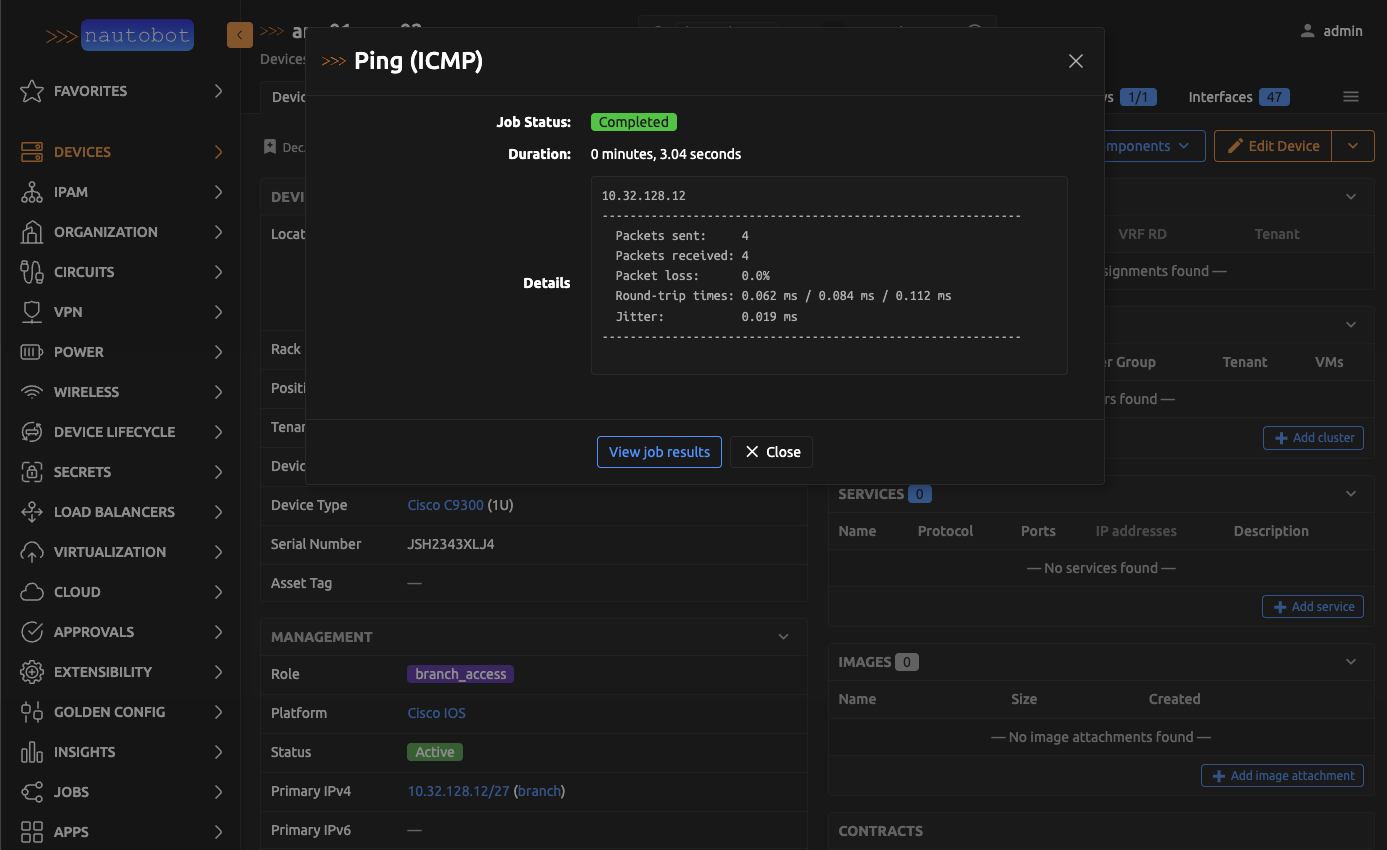Click the Favorites star icon in sidebar

(32, 91)
